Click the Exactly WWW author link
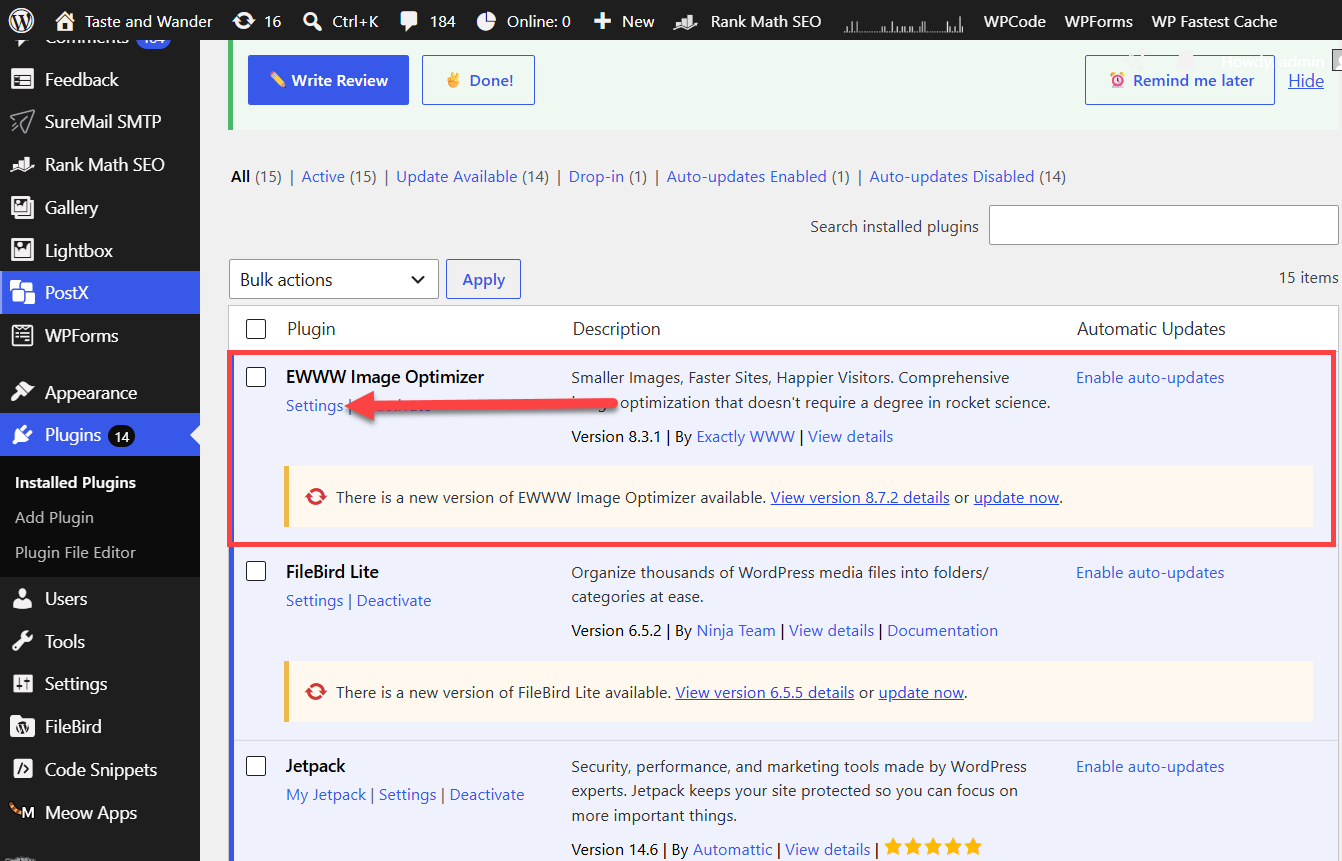1342x861 pixels. tap(745, 437)
